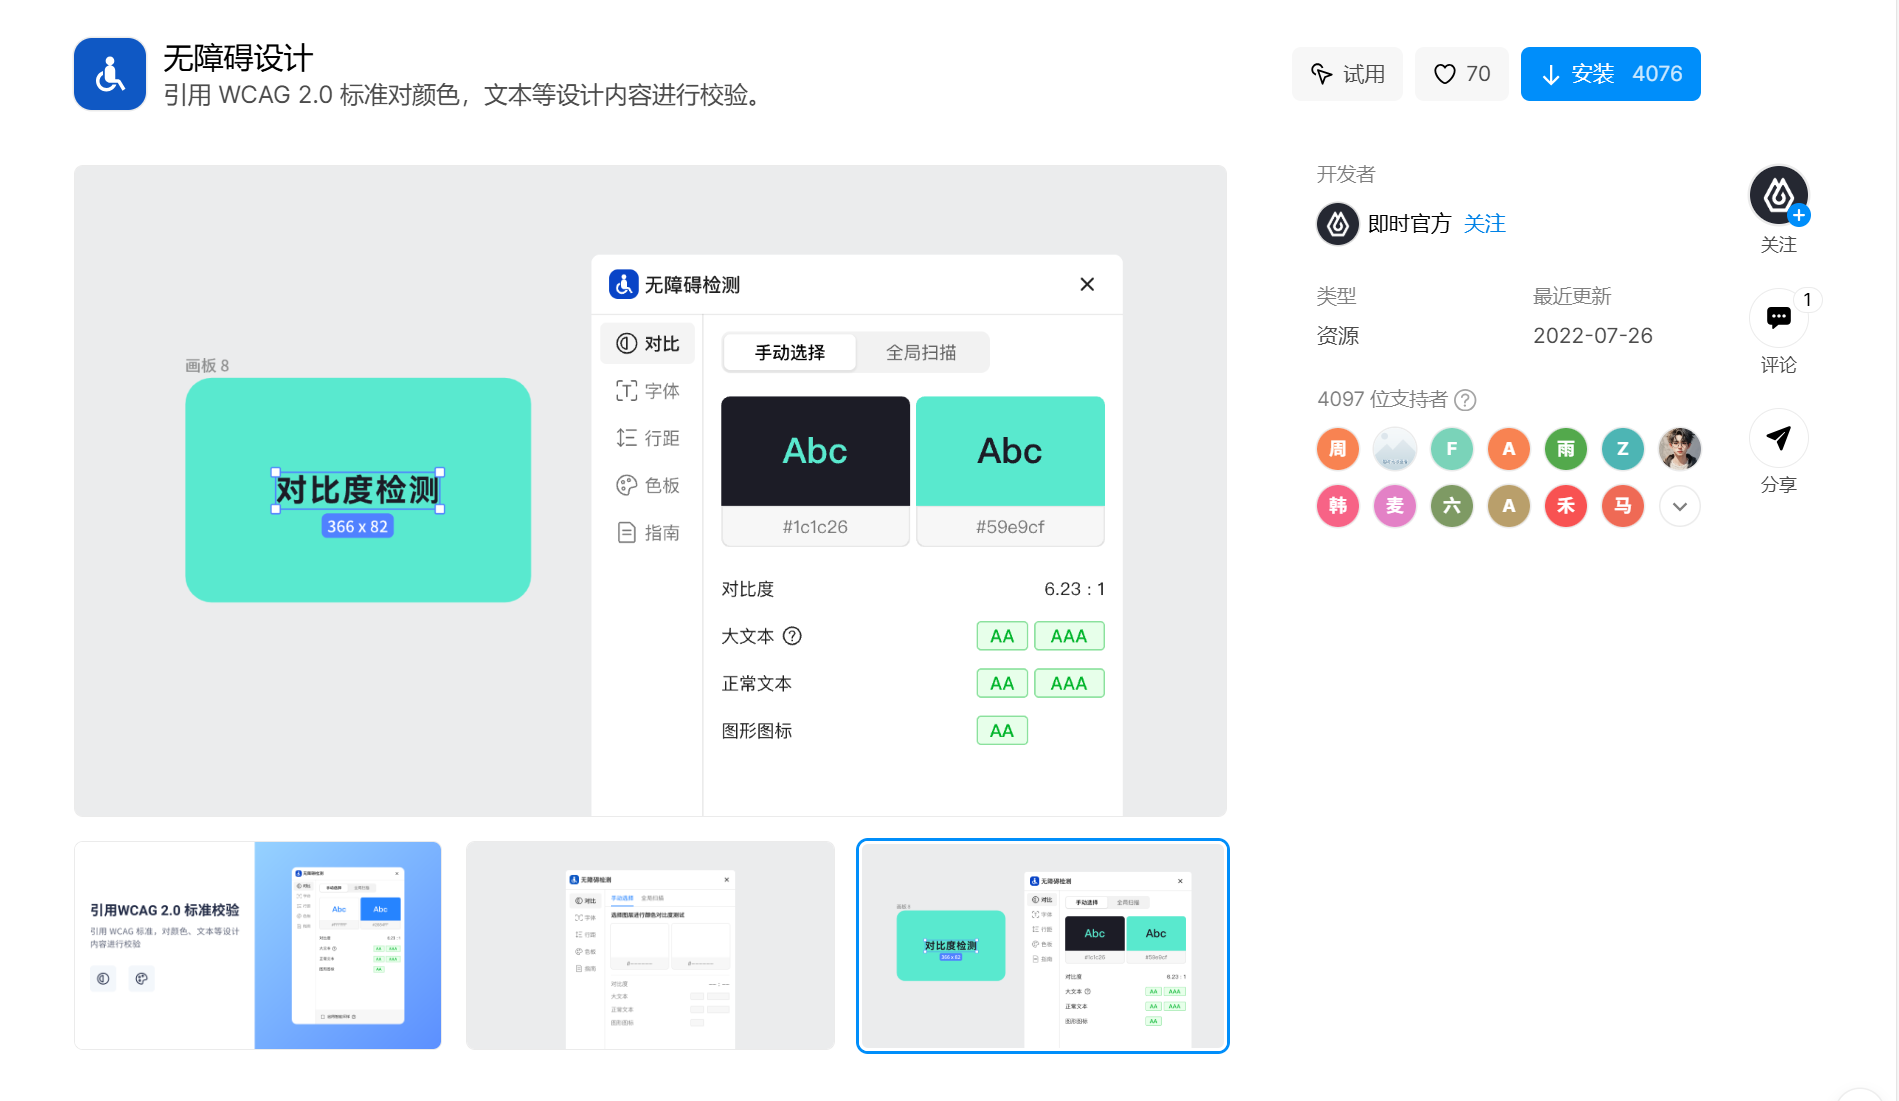Show supporter info question mark icon
Image resolution: width=1899 pixels, height=1101 pixels.
coord(1465,400)
